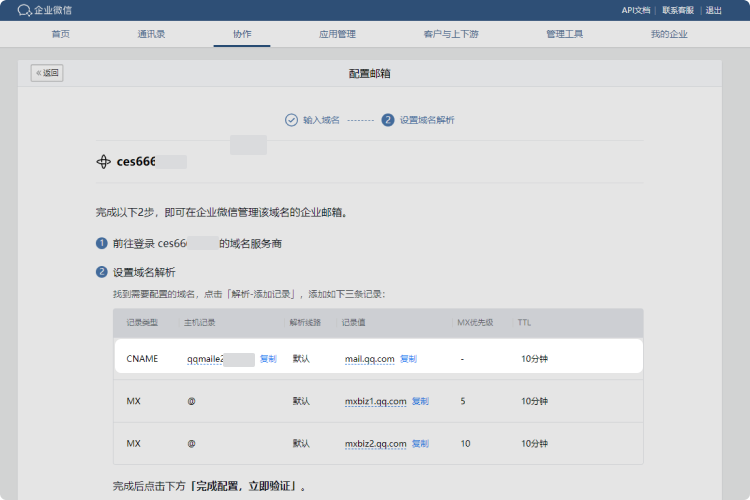Switch to 我的企业 tab
This screenshot has height=500, width=750.
pos(669,34)
